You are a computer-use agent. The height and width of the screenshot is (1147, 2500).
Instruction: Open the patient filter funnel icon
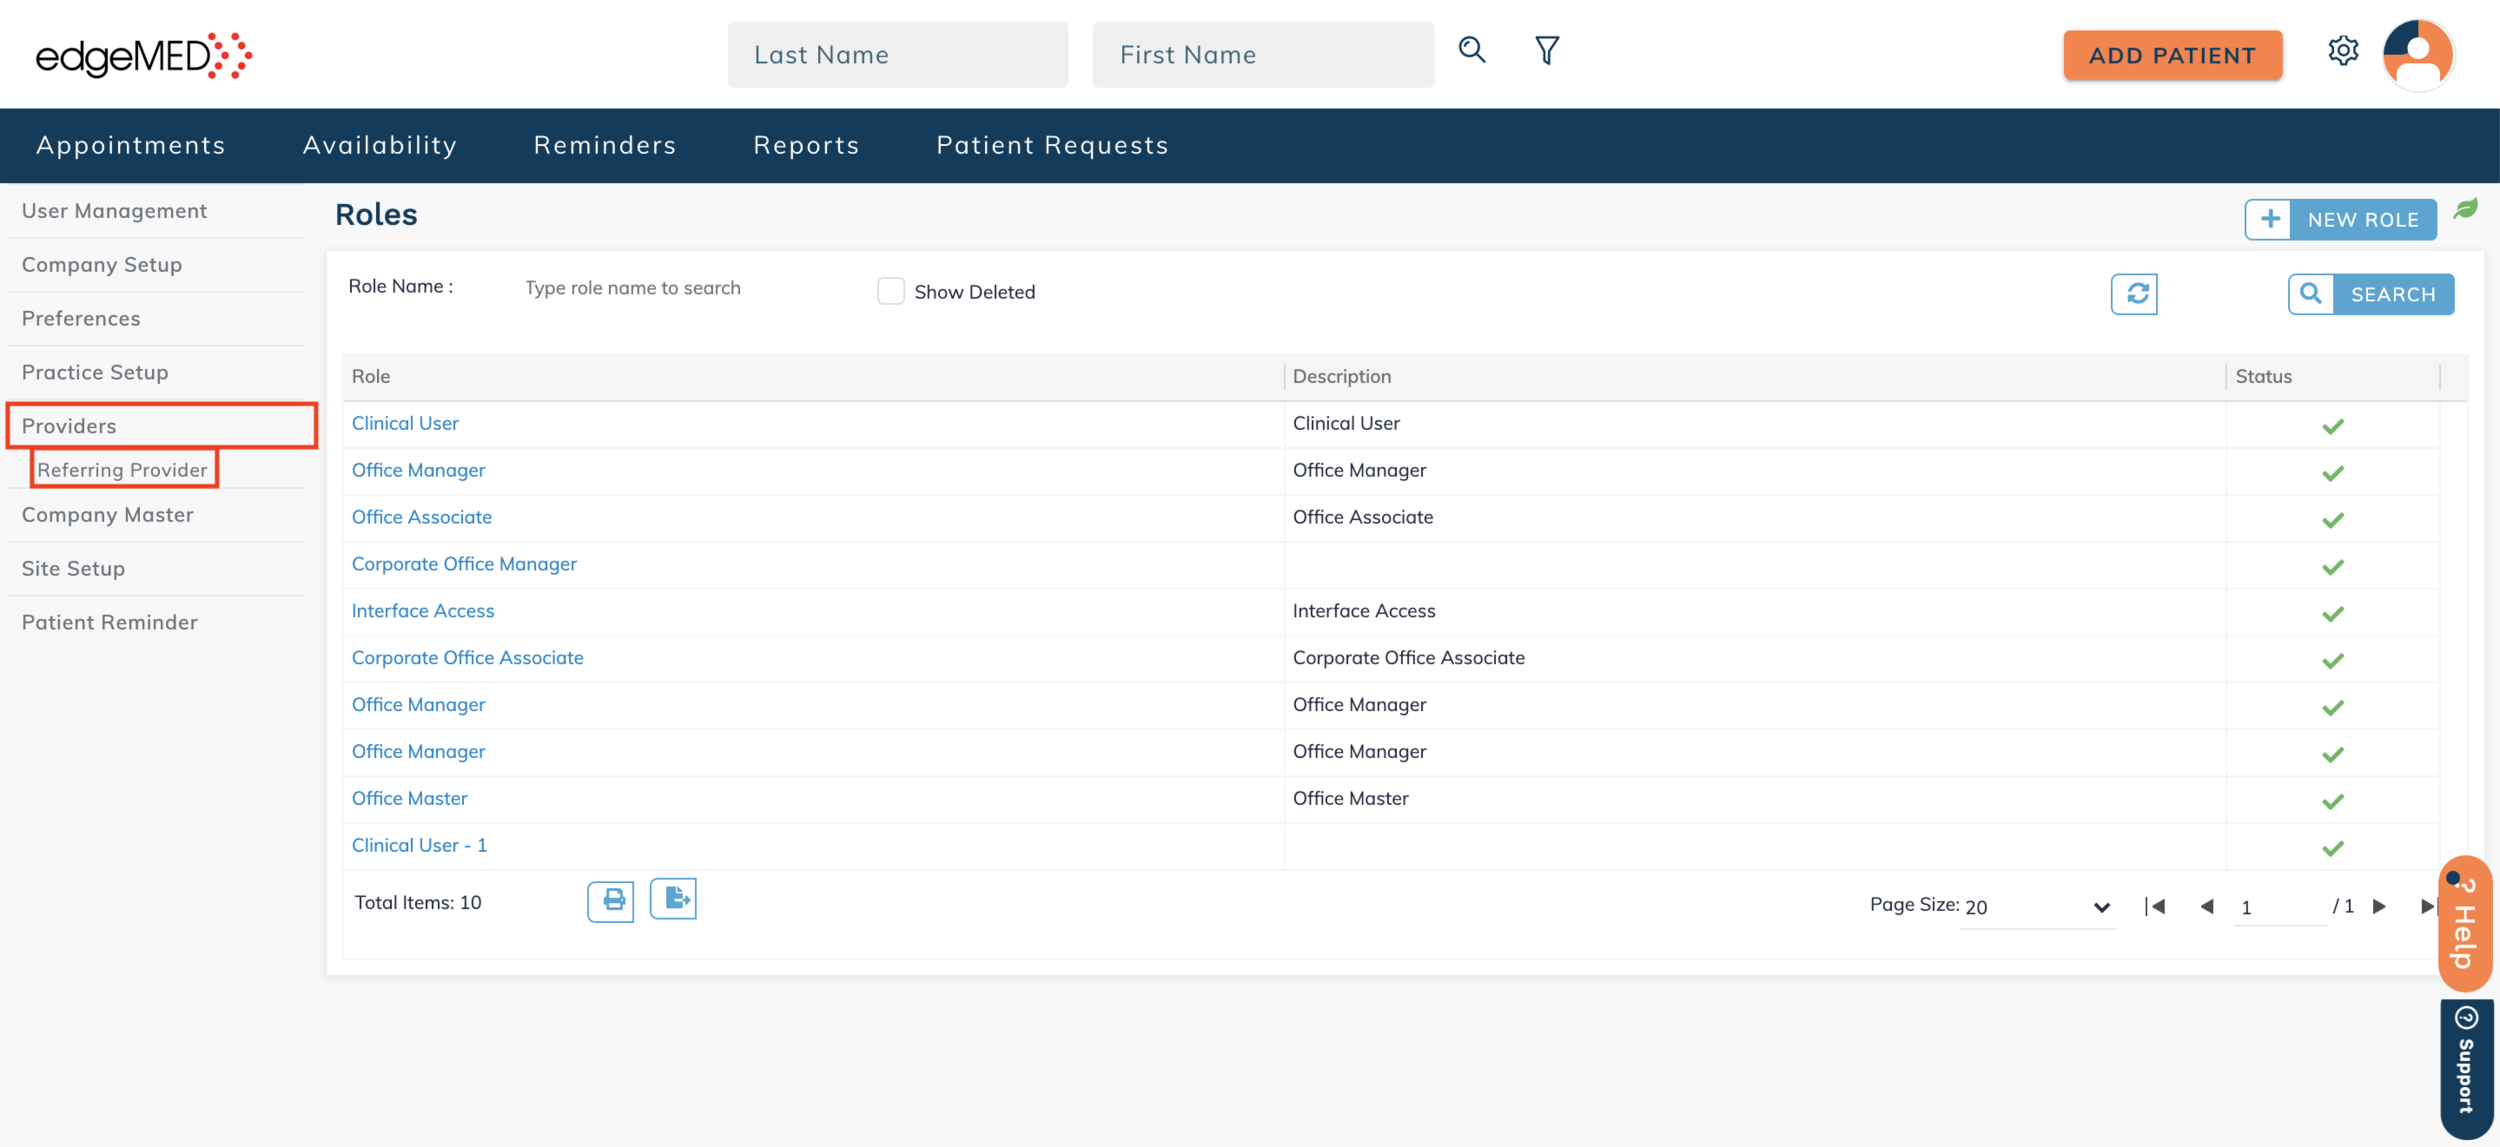tap(1546, 50)
